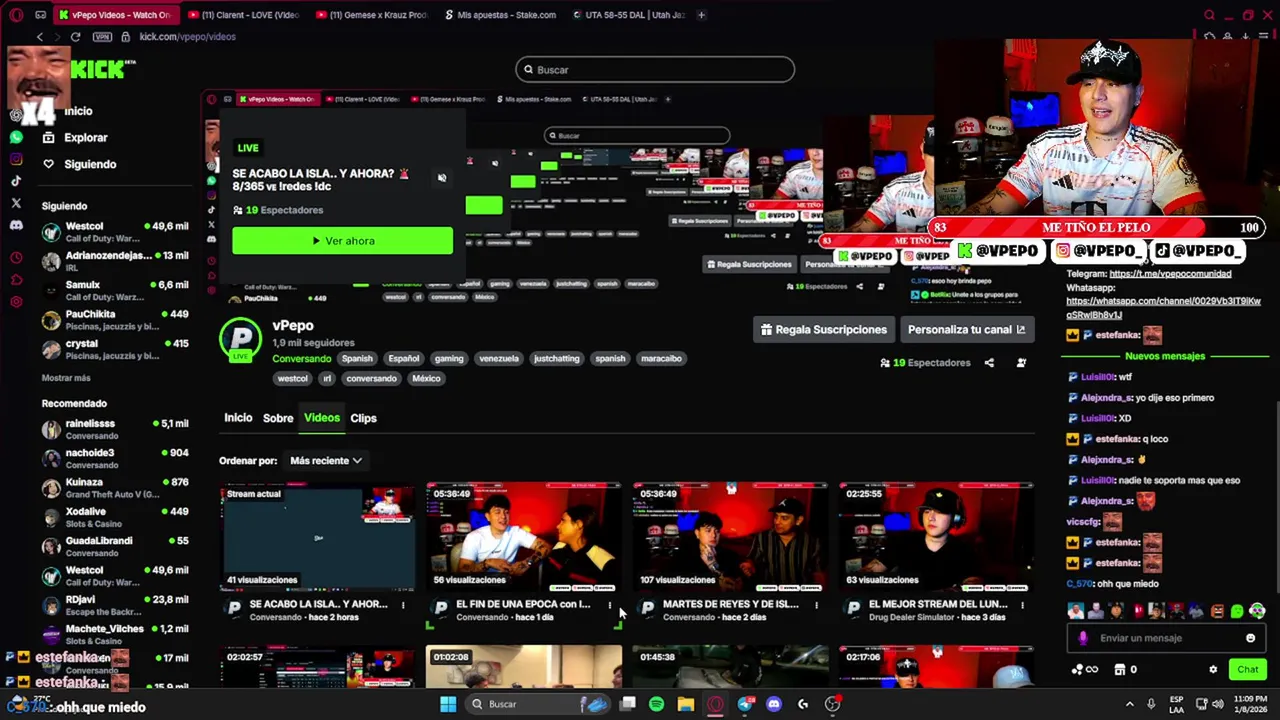
Task: Toggle the VPN badge in the address bar
Action: click(102, 37)
